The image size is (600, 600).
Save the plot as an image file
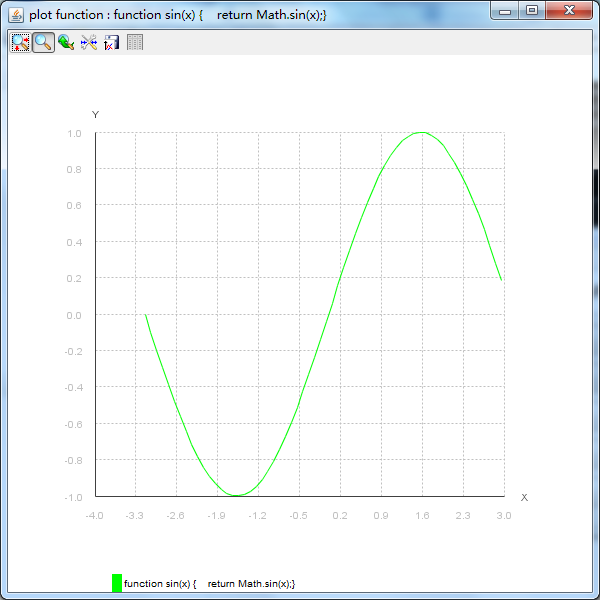click(112, 42)
